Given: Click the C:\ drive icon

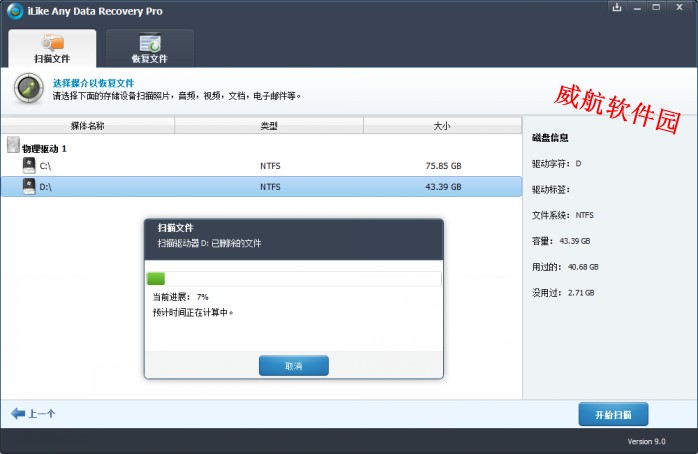Looking at the screenshot, I should 29,165.
